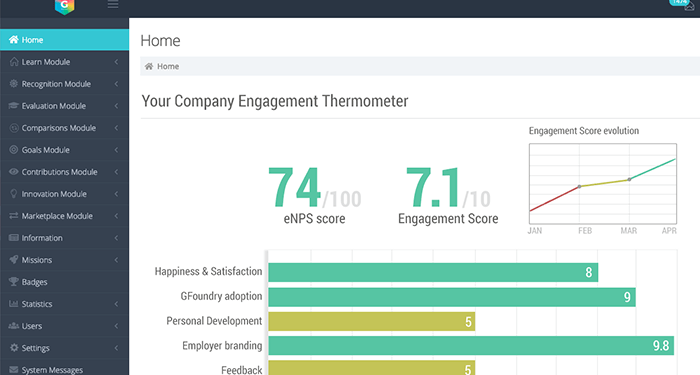Open Contributions Module label

point(59,171)
